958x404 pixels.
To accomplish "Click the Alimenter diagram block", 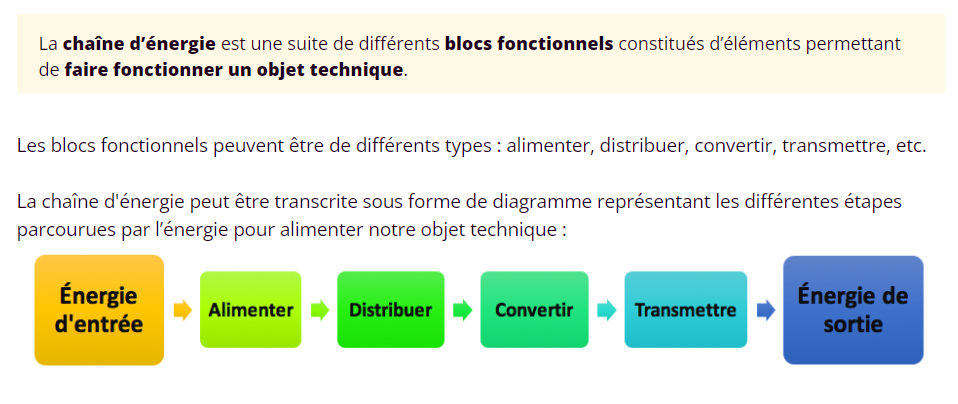I will (250, 310).
